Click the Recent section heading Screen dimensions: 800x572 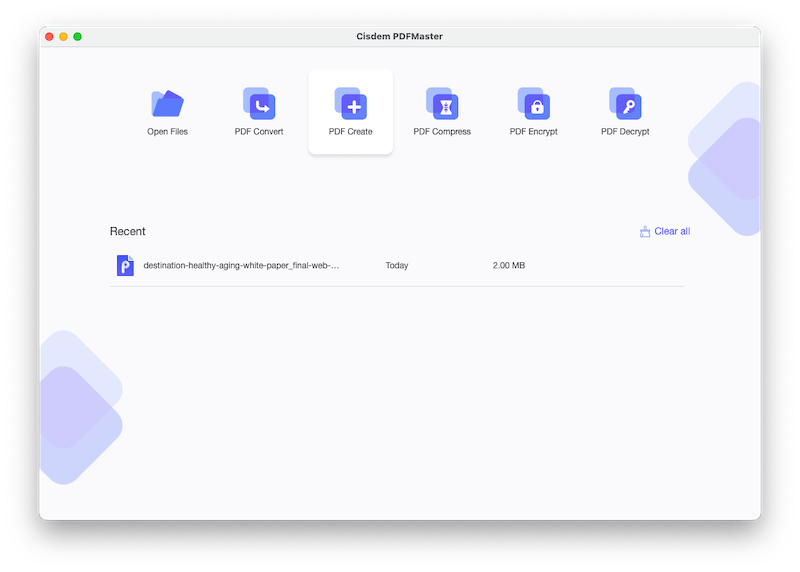coord(128,231)
